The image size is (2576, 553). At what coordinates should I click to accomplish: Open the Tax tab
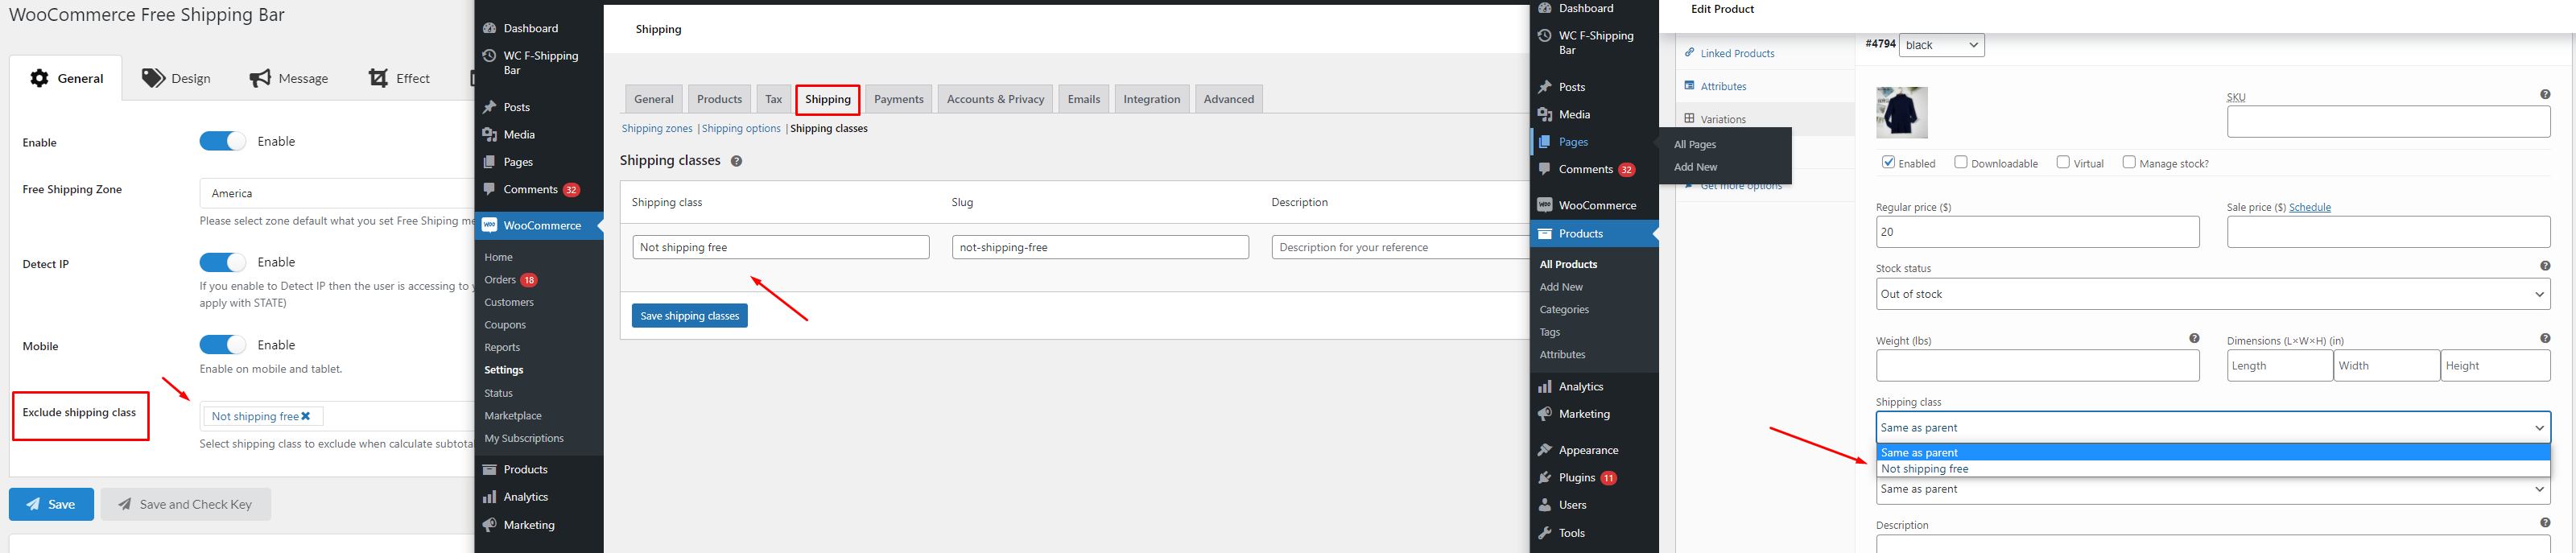point(773,99)
